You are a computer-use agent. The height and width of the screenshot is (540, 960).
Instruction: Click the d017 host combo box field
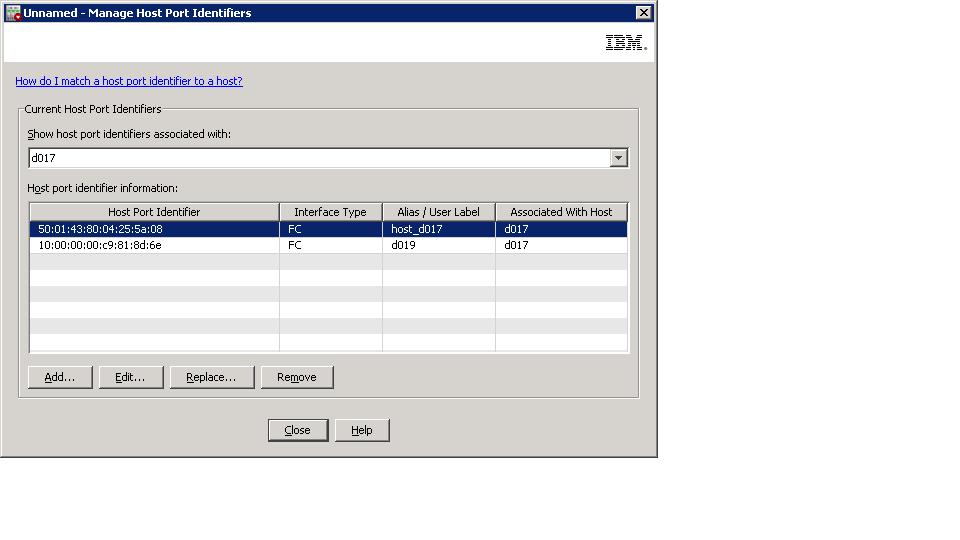point(318,158)
